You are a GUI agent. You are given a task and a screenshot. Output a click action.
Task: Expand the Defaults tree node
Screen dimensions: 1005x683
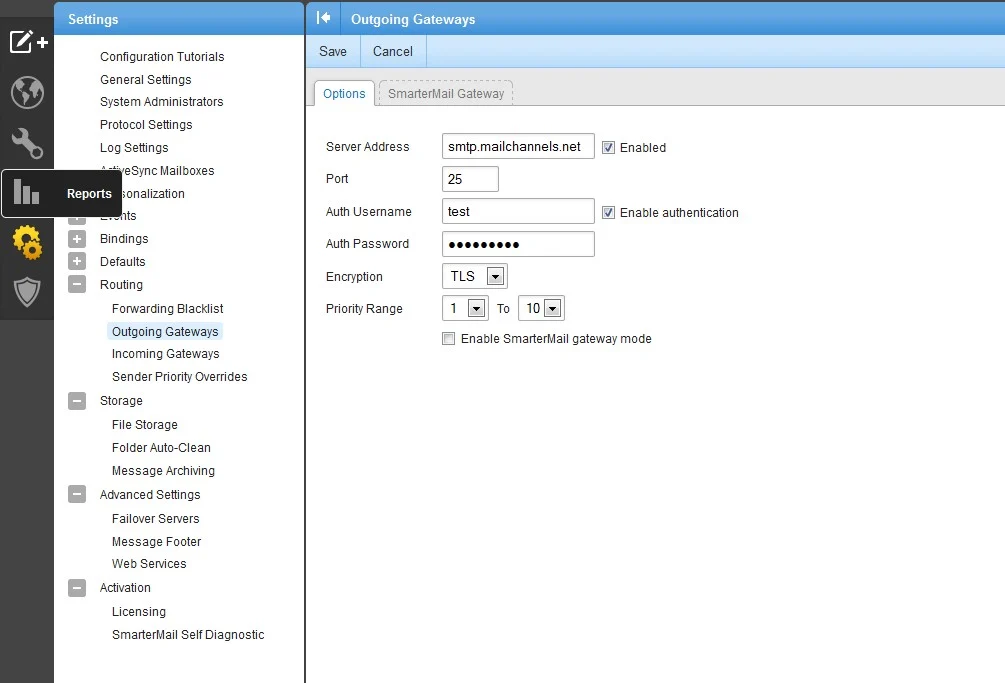pyautogui.click(x=77, y=261)
